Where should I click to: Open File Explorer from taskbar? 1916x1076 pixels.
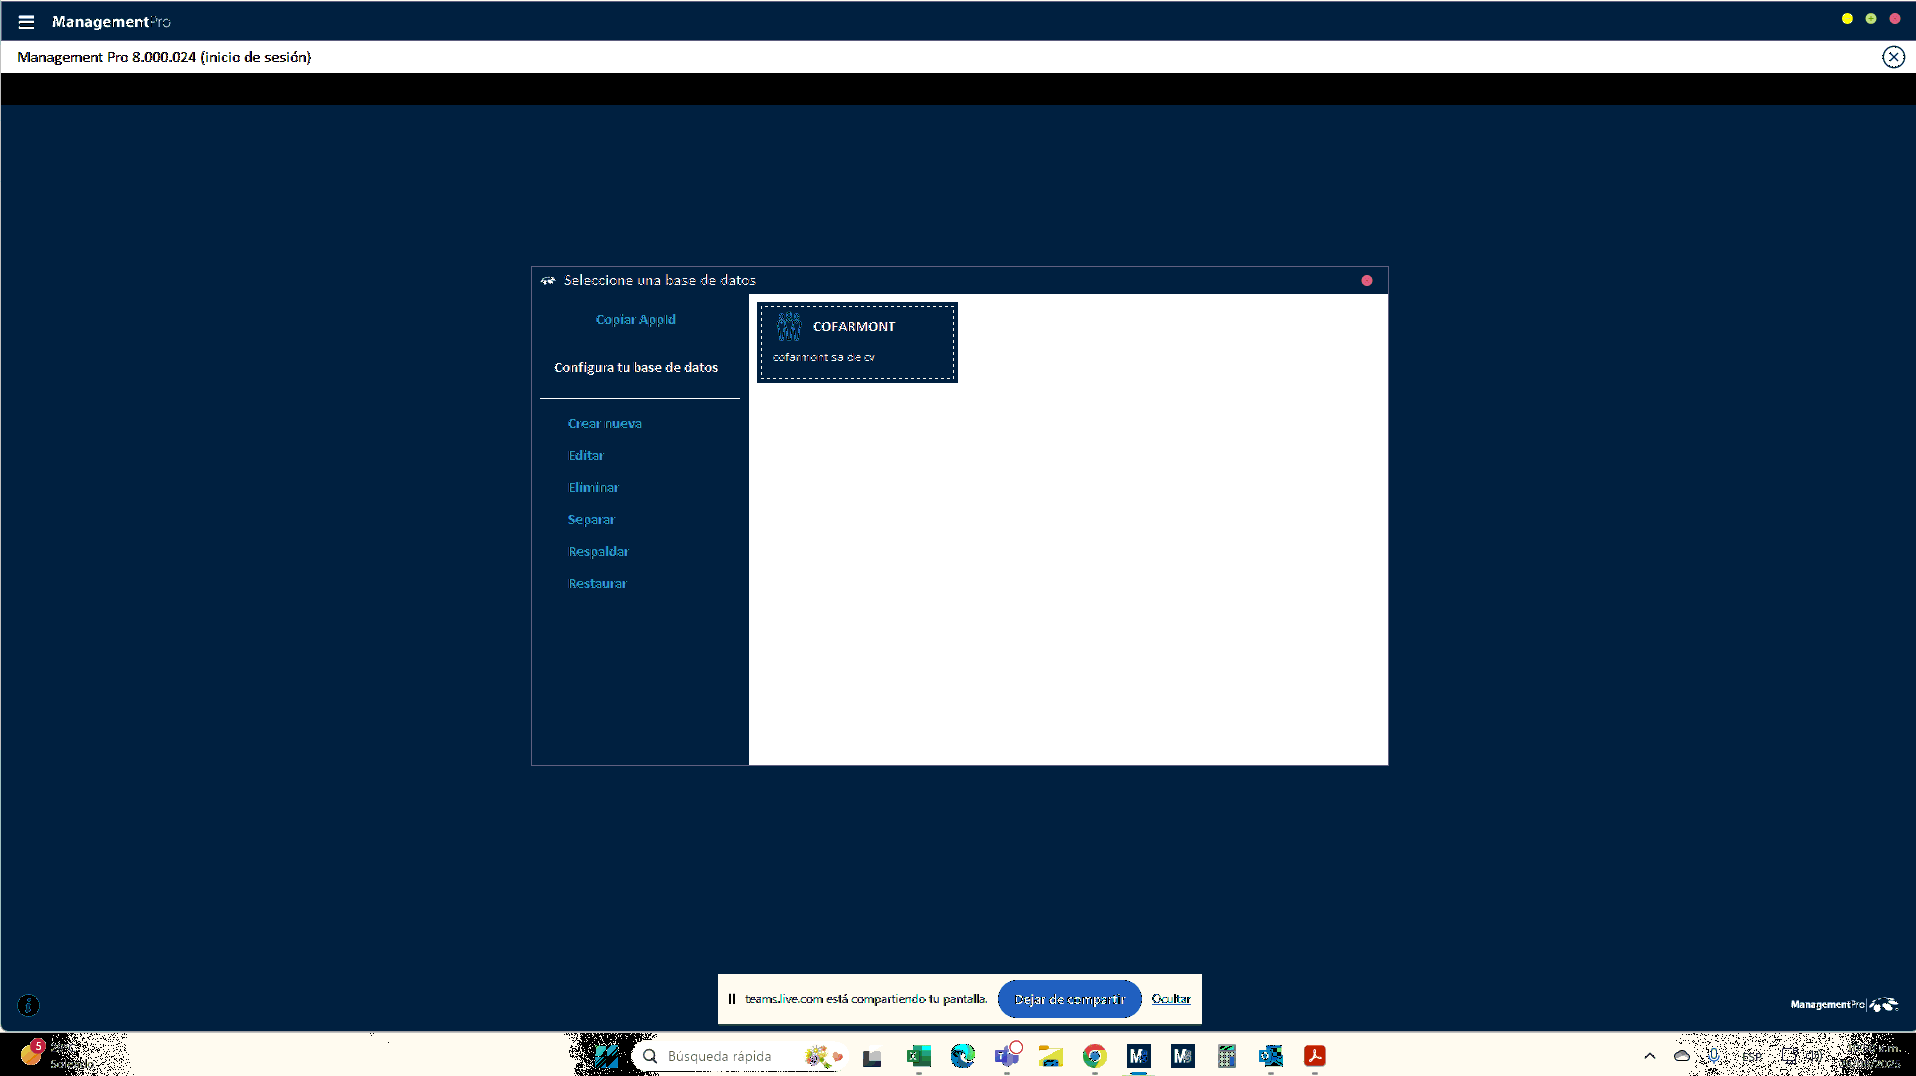(1050, 1056)
